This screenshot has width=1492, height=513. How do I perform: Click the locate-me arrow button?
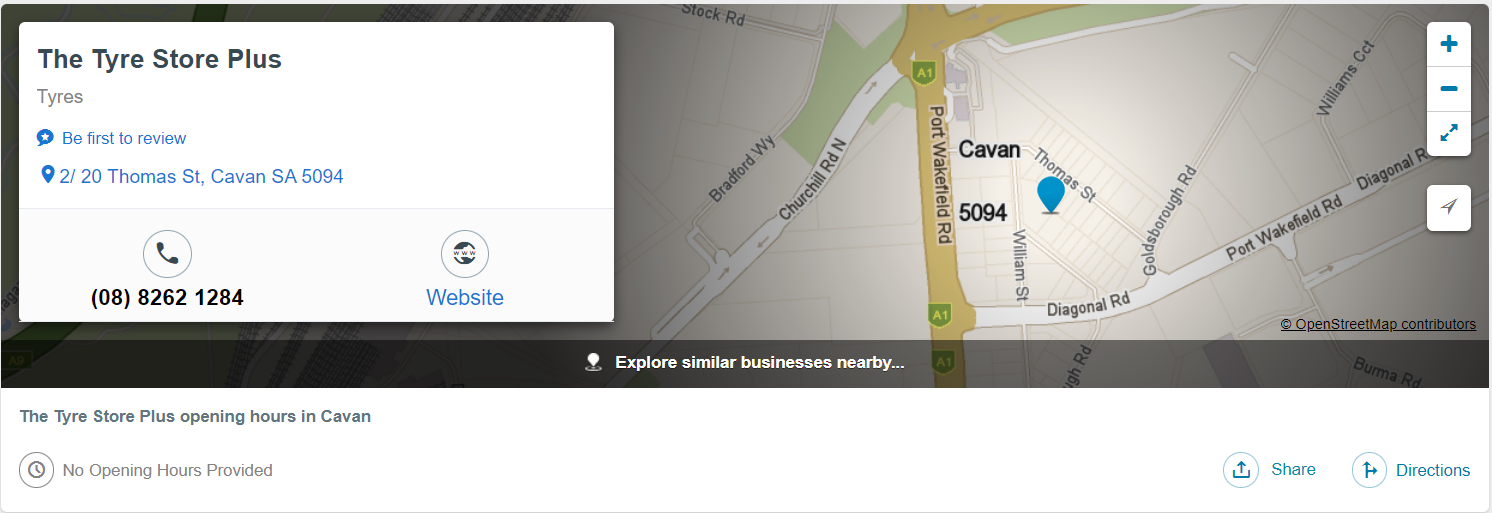pos(1448,207)
